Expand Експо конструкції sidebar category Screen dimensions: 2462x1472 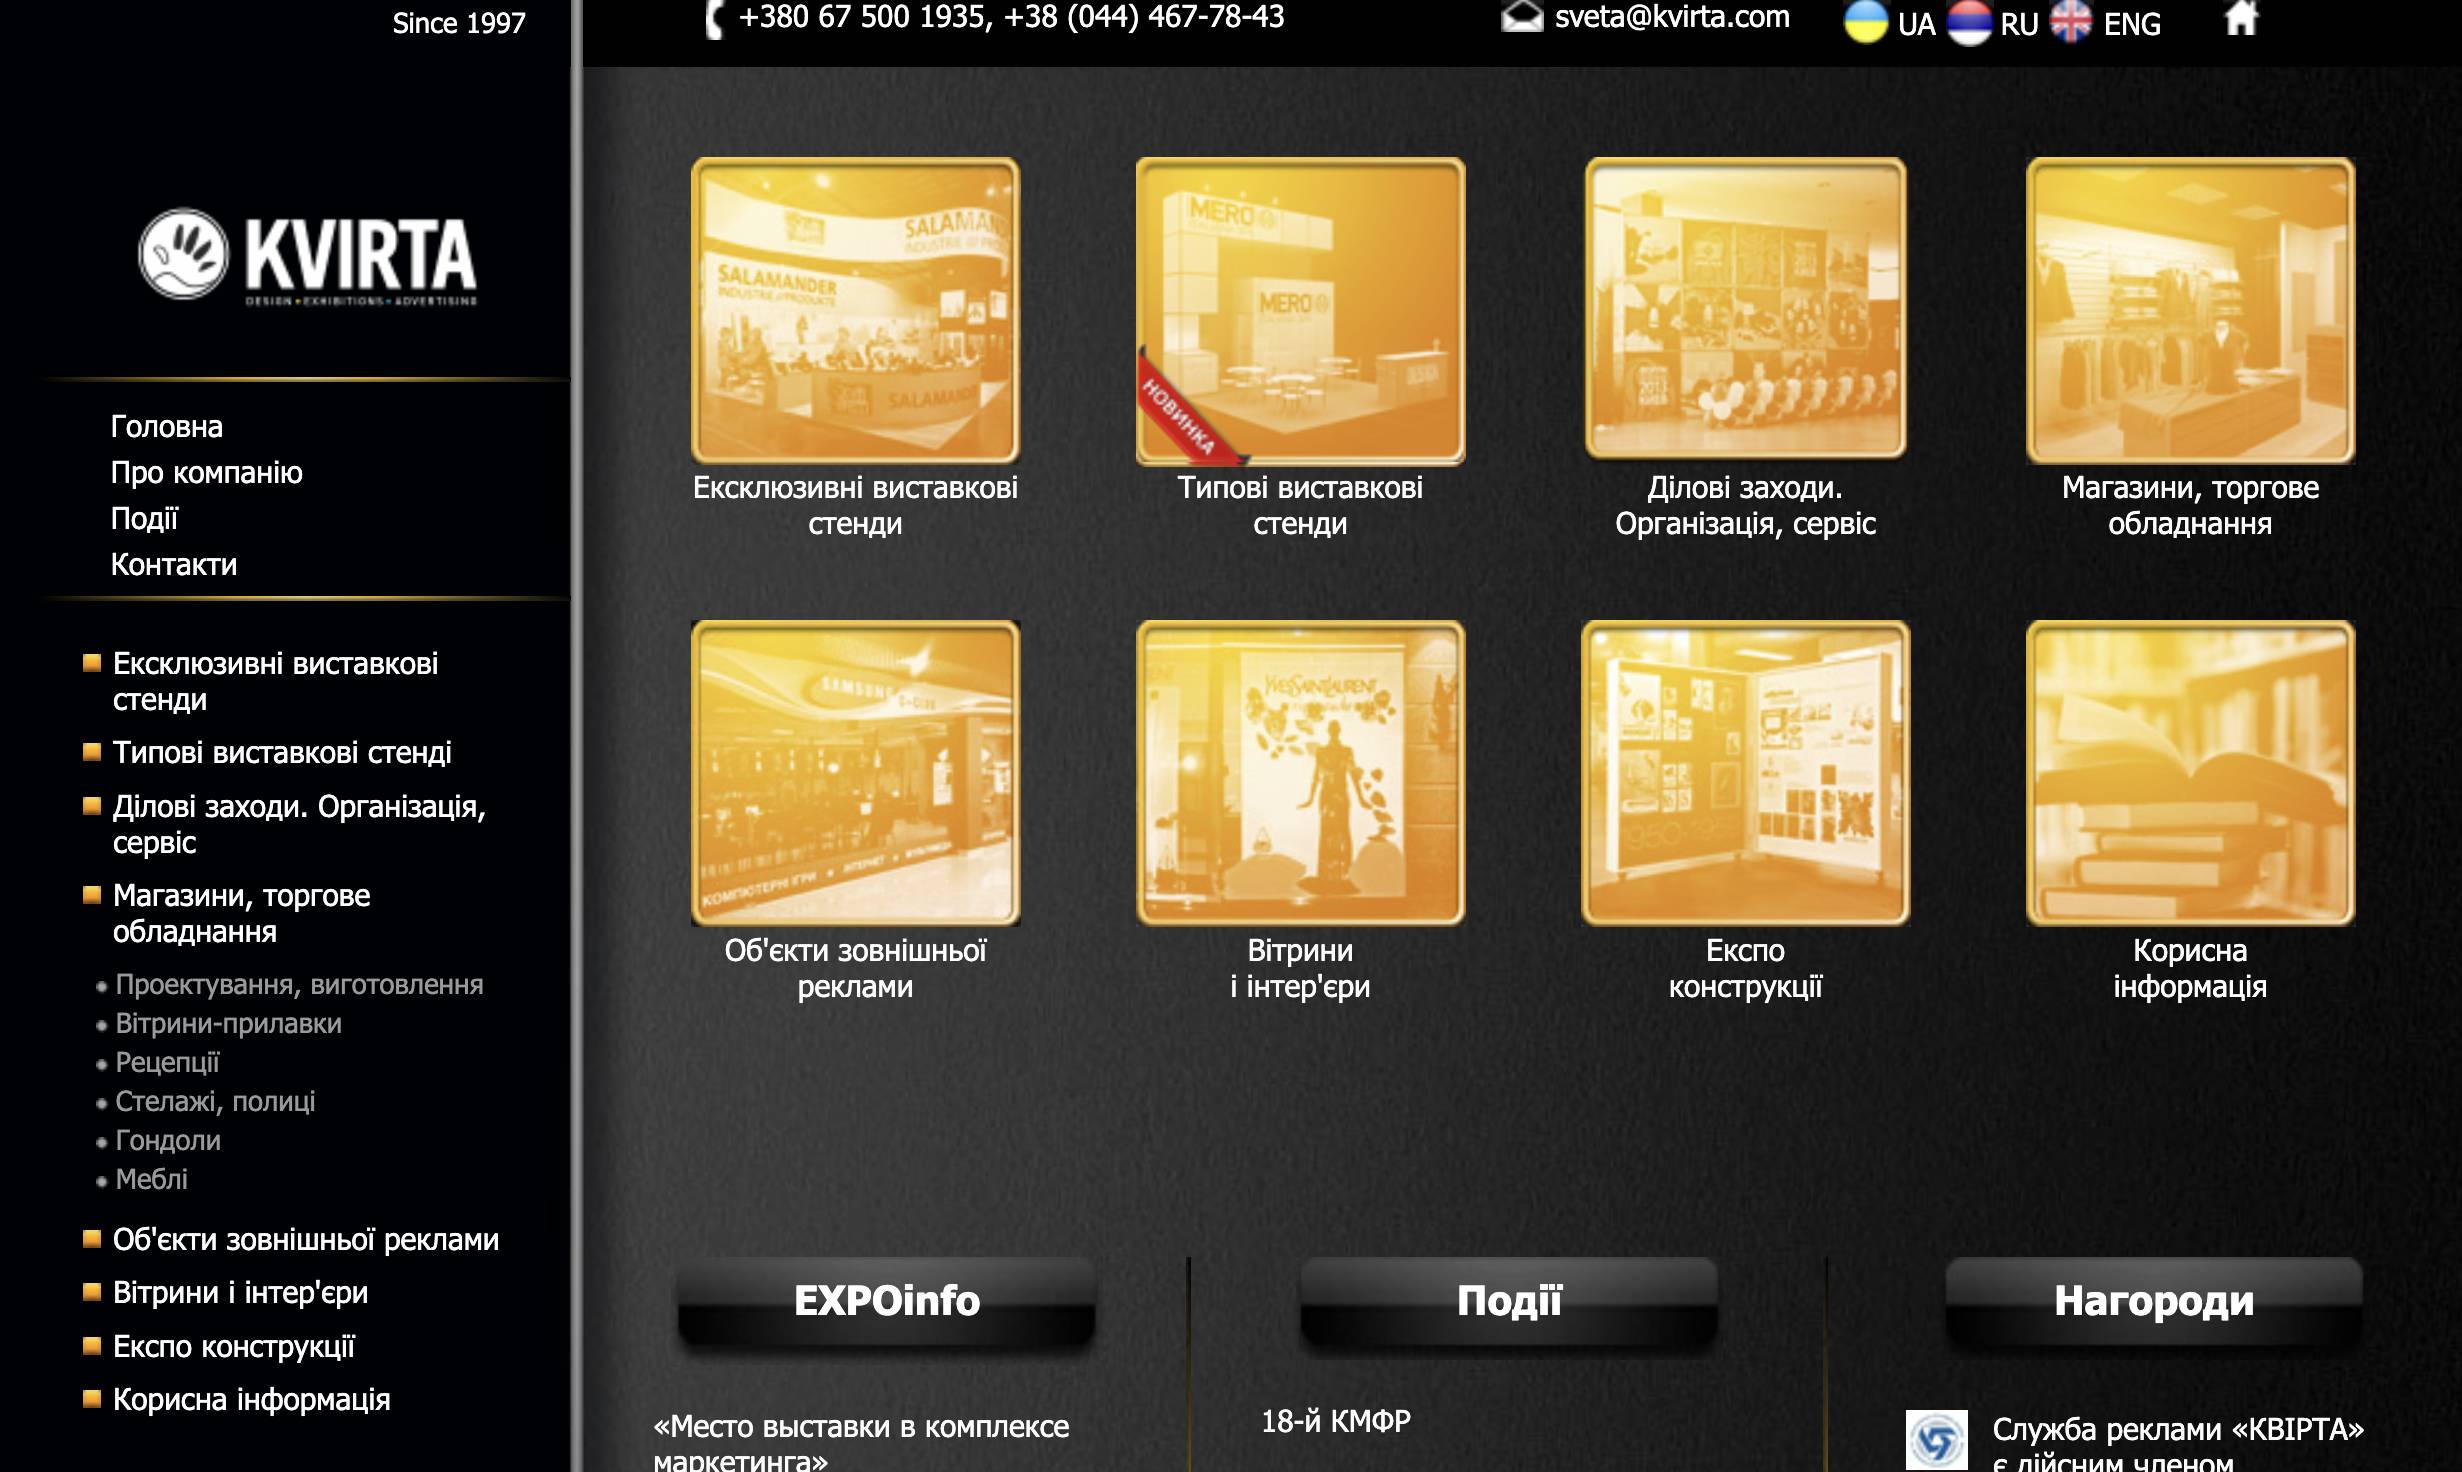point(233,1347)
